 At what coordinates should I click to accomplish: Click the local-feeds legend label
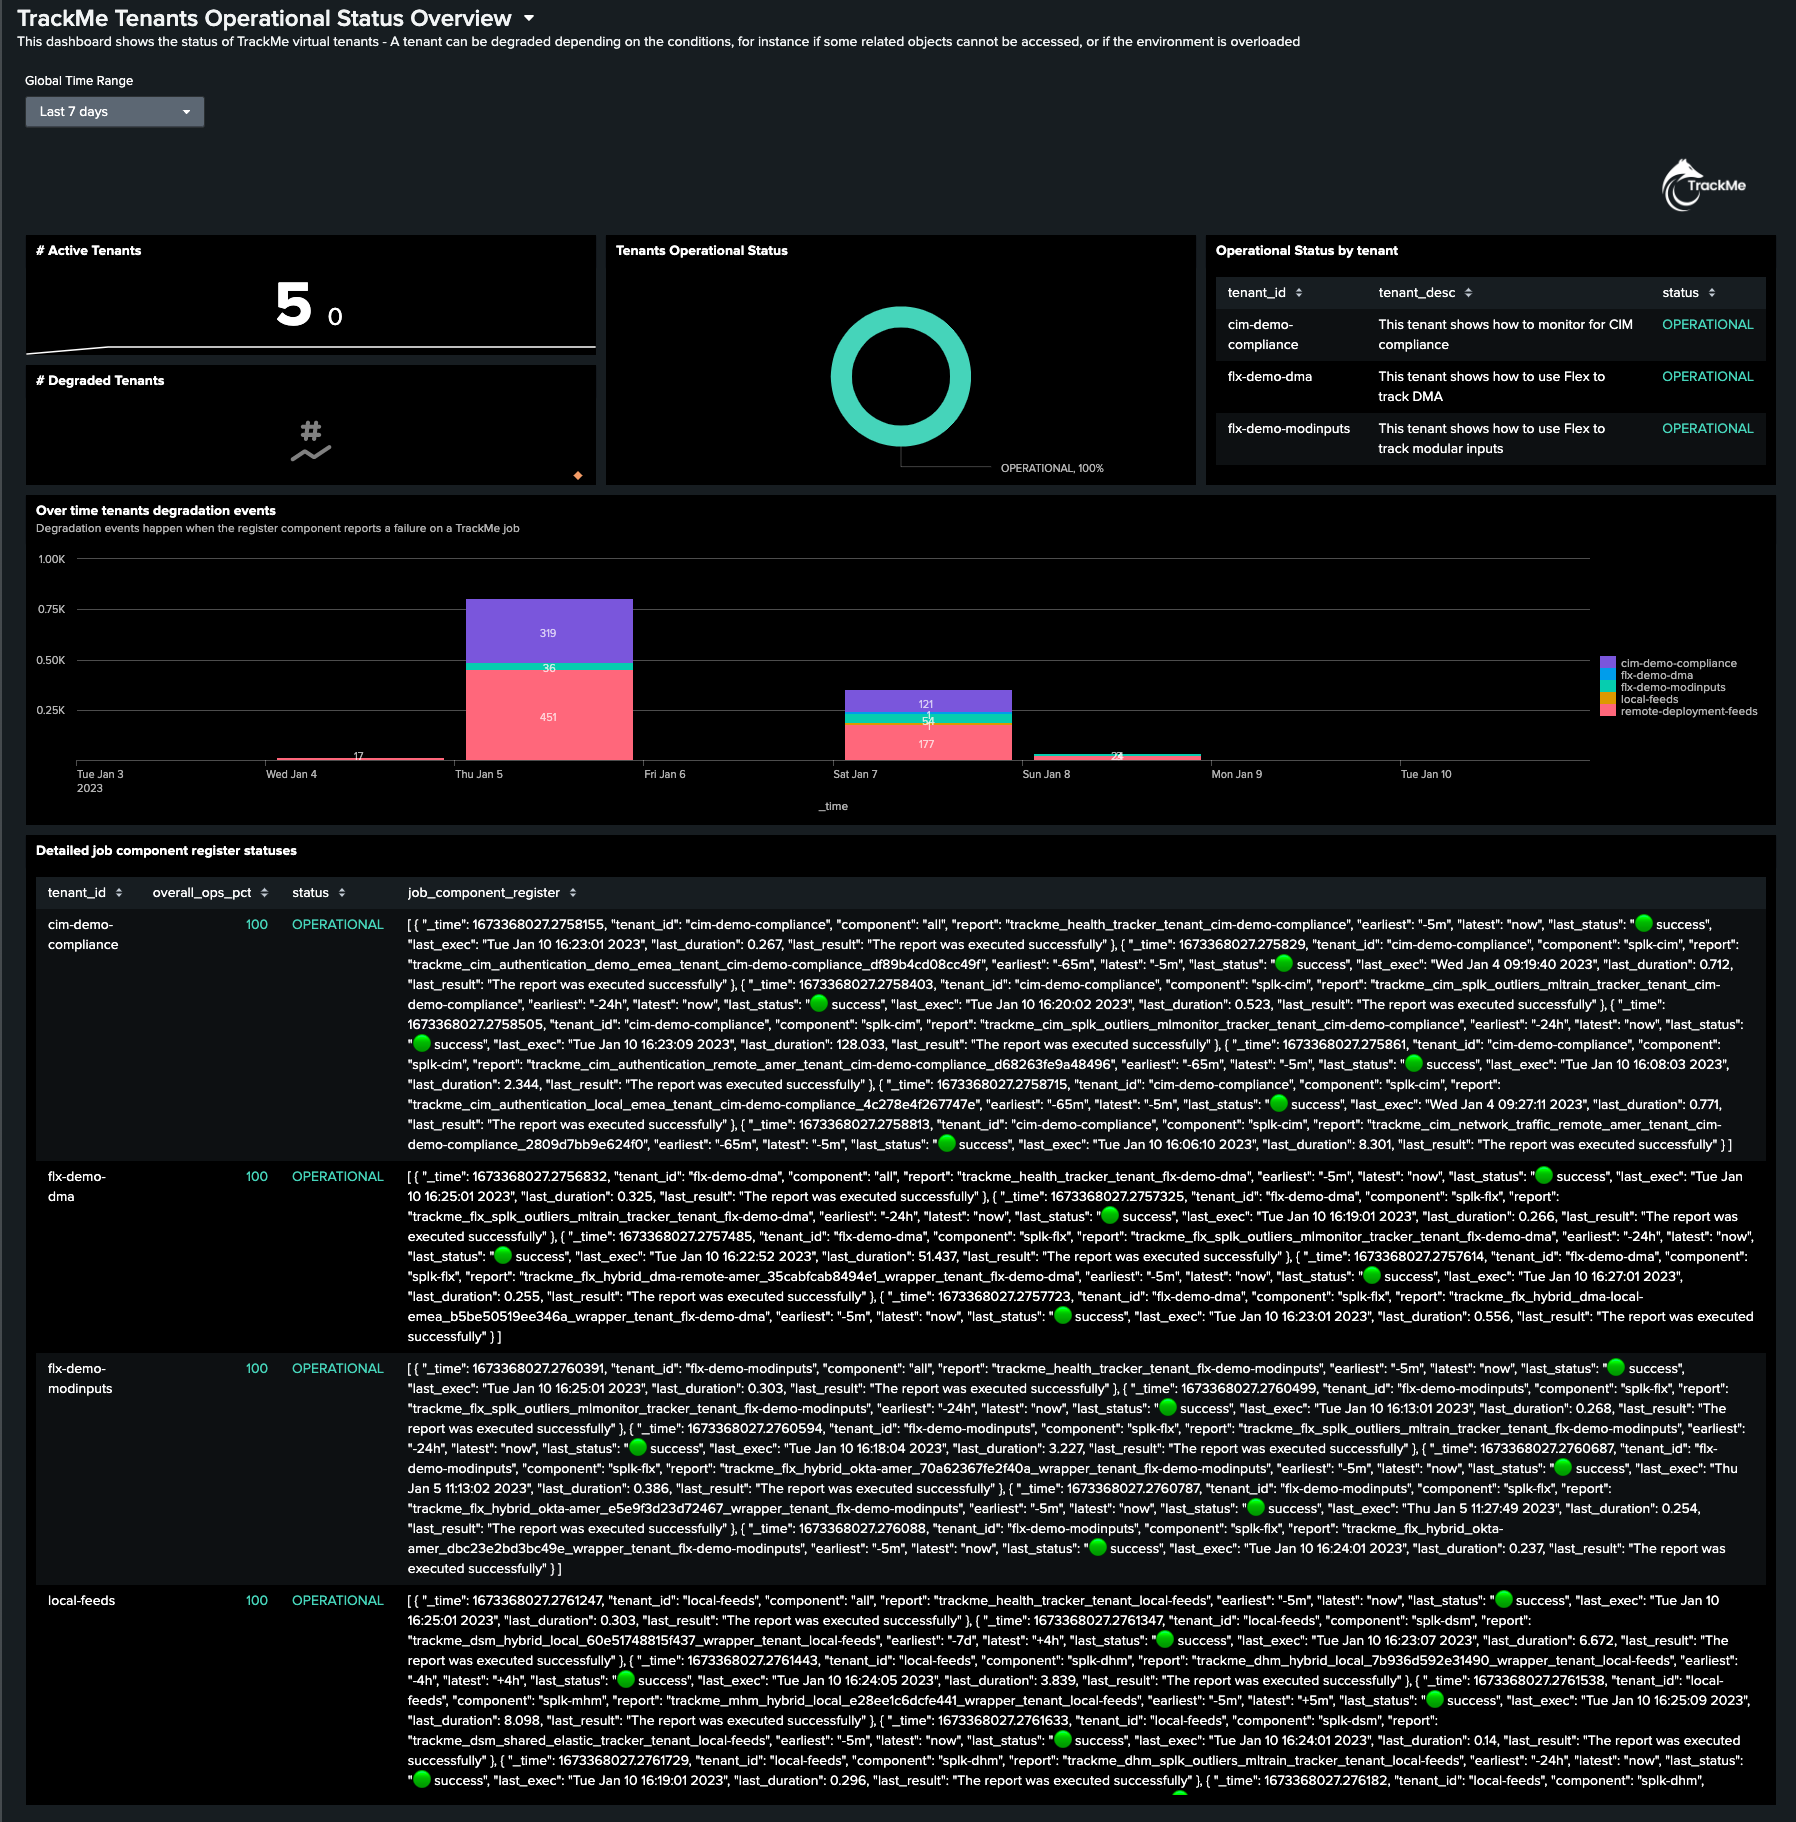click(x=1649, y=699)
